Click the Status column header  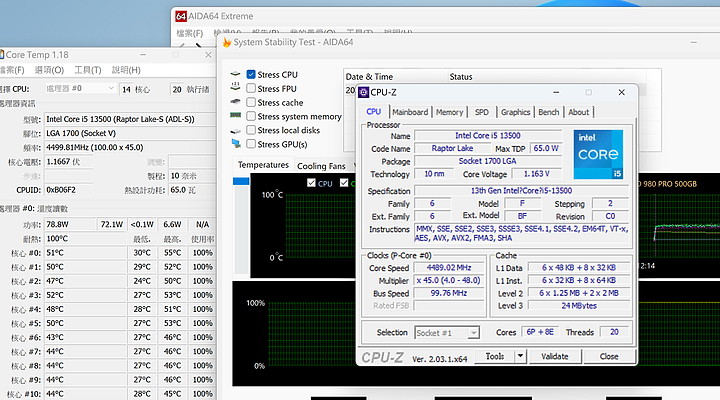(x=547, y=76)
